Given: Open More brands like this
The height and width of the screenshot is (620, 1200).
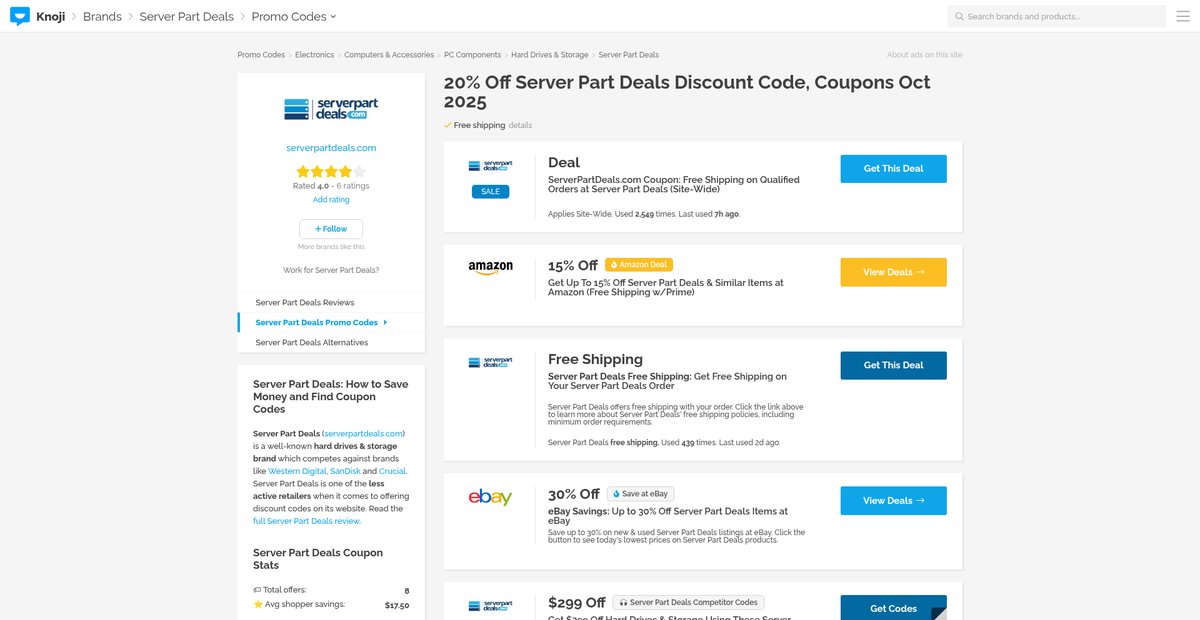Looking at the screenshot, I should click(x=331, y=247).
